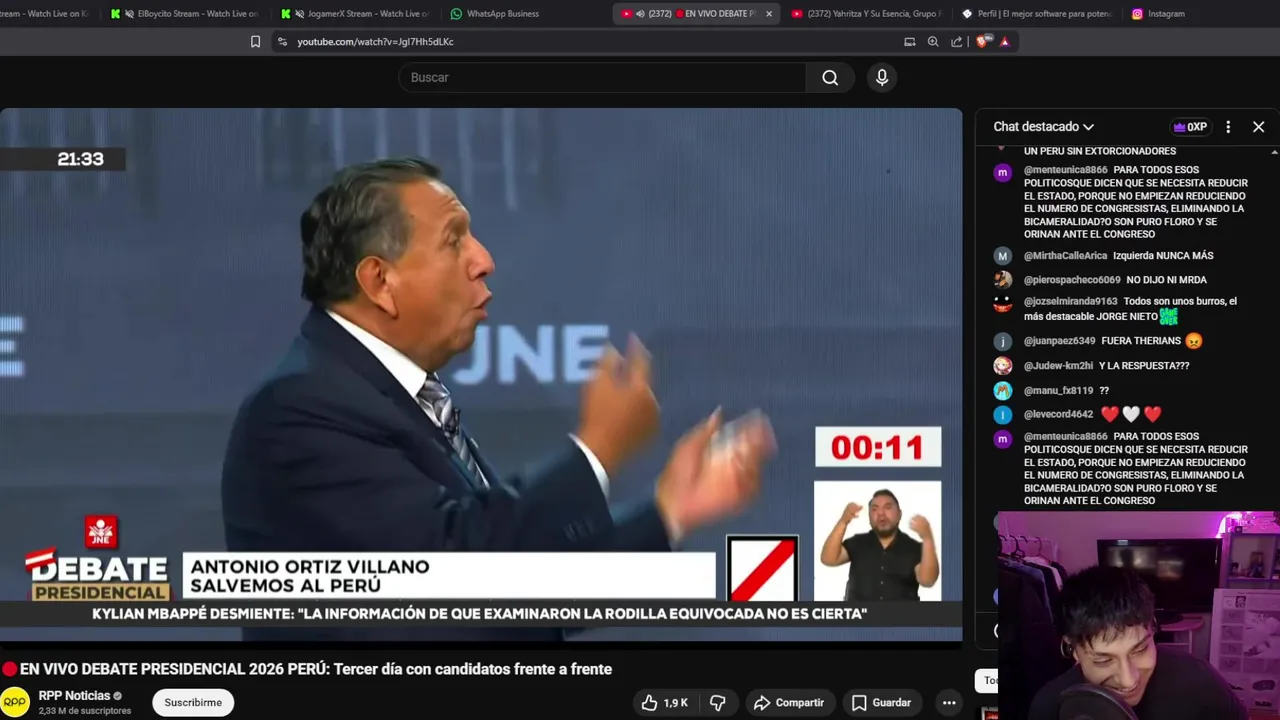Image resolution: width=1280 pixels, height=720 pixels.
Task: Open Brave Rewards triangle icon
Action: click(1005, 42)
